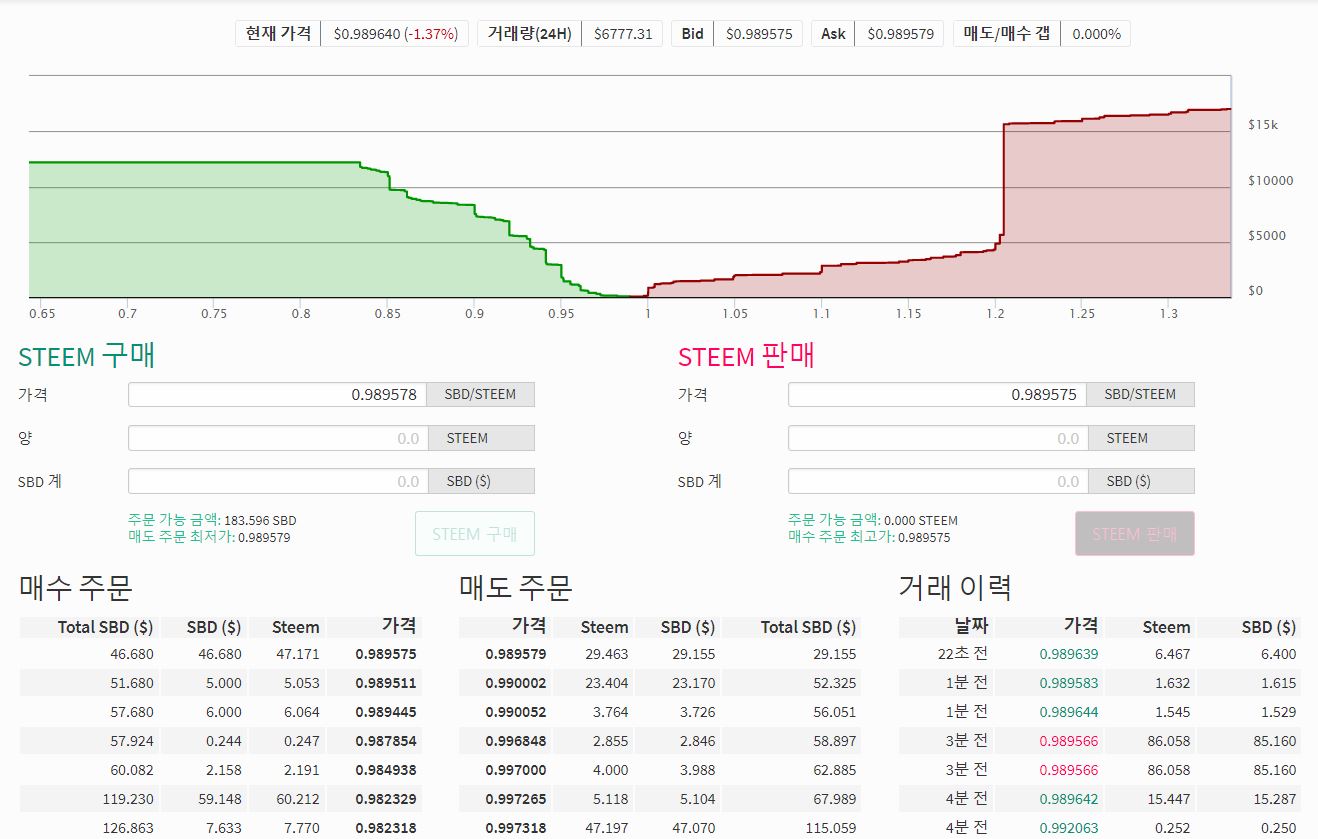Select sell order row priced 0.997318
The height and width of the screenshot is (839, 1318).
click(660, 827)
